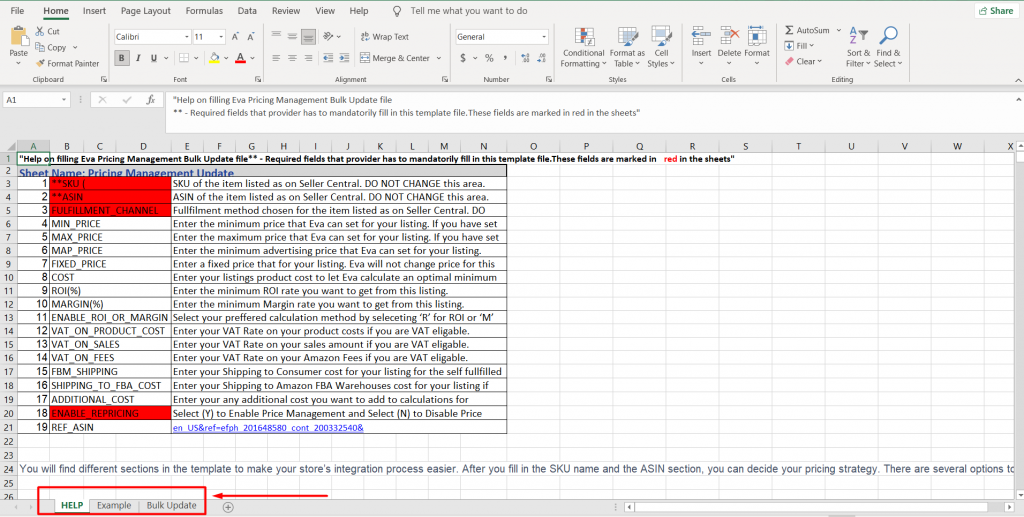This screenshot has width=1024, height=517.
Task: Click the Tell me what you want field
Action: (468, 10)
